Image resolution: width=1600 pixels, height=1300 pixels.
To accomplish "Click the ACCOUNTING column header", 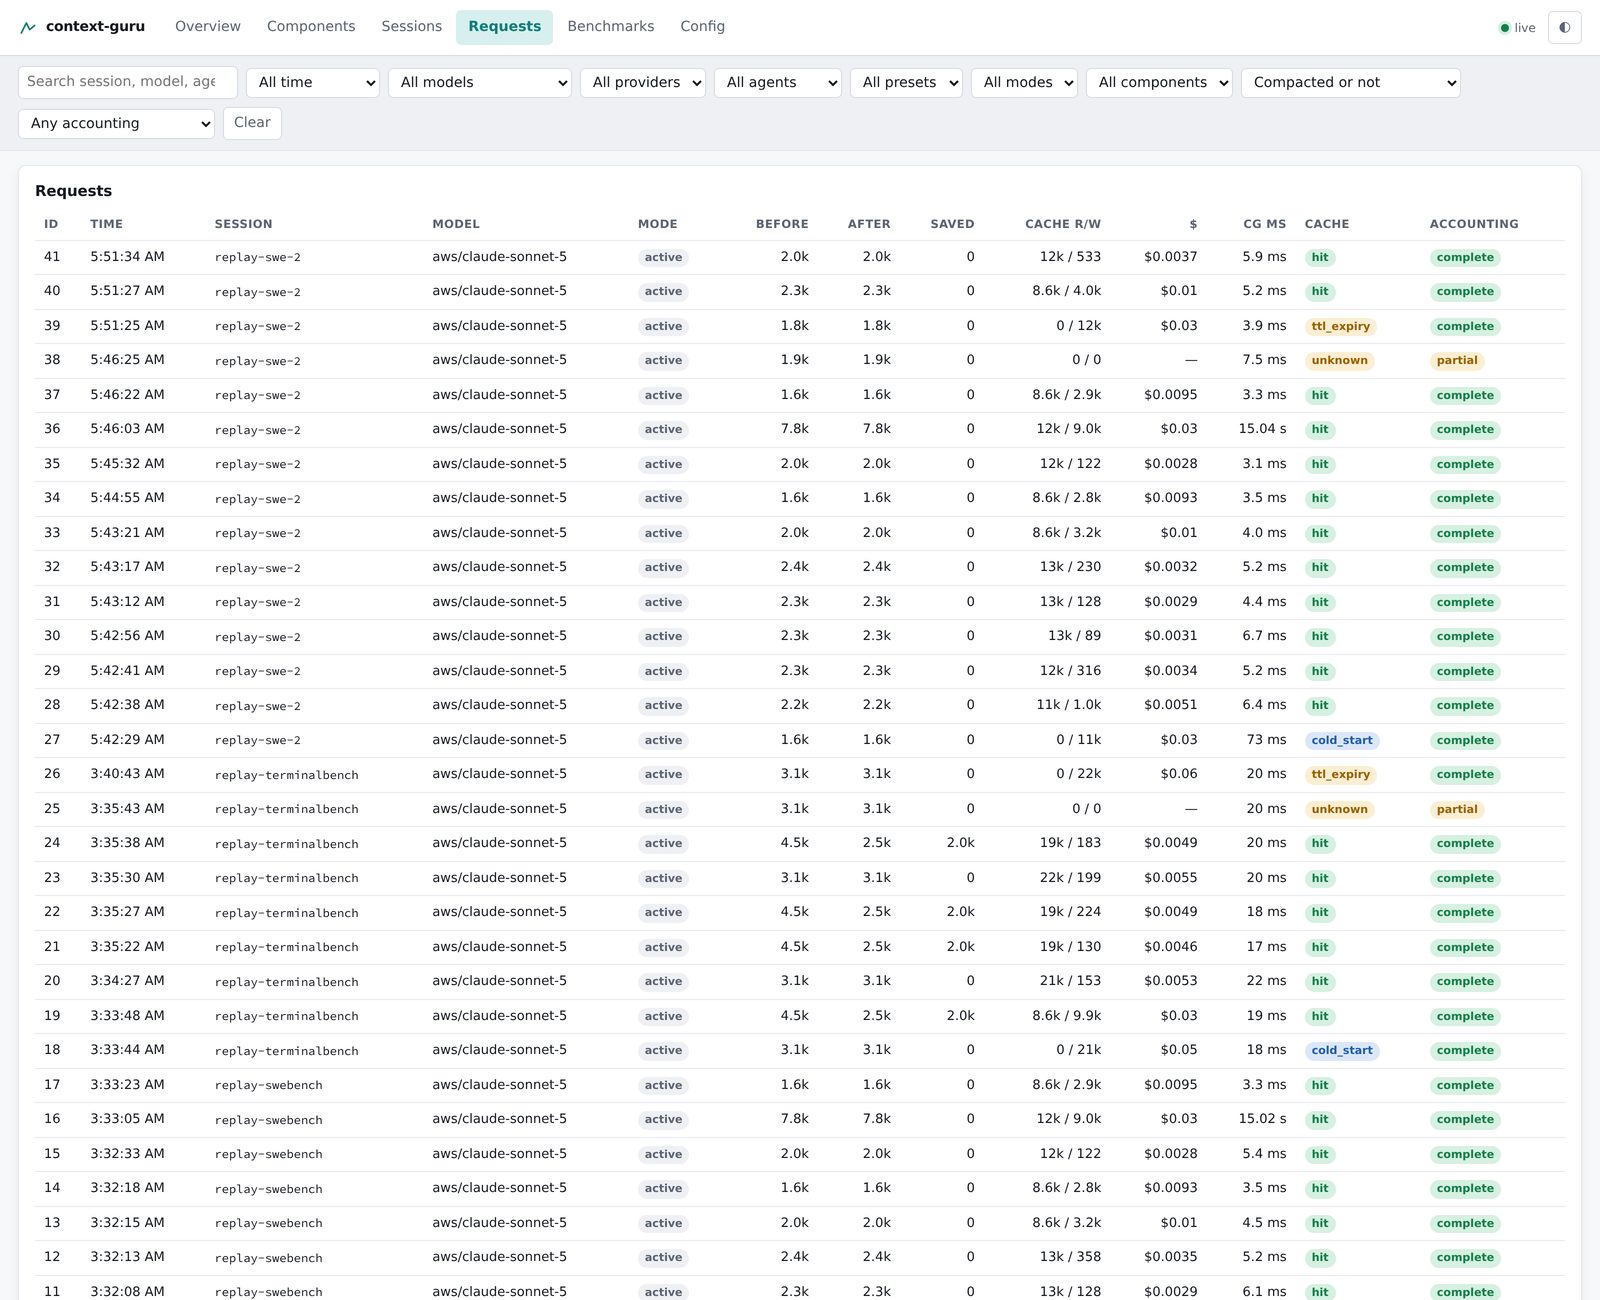I will tap(1474, 224).
